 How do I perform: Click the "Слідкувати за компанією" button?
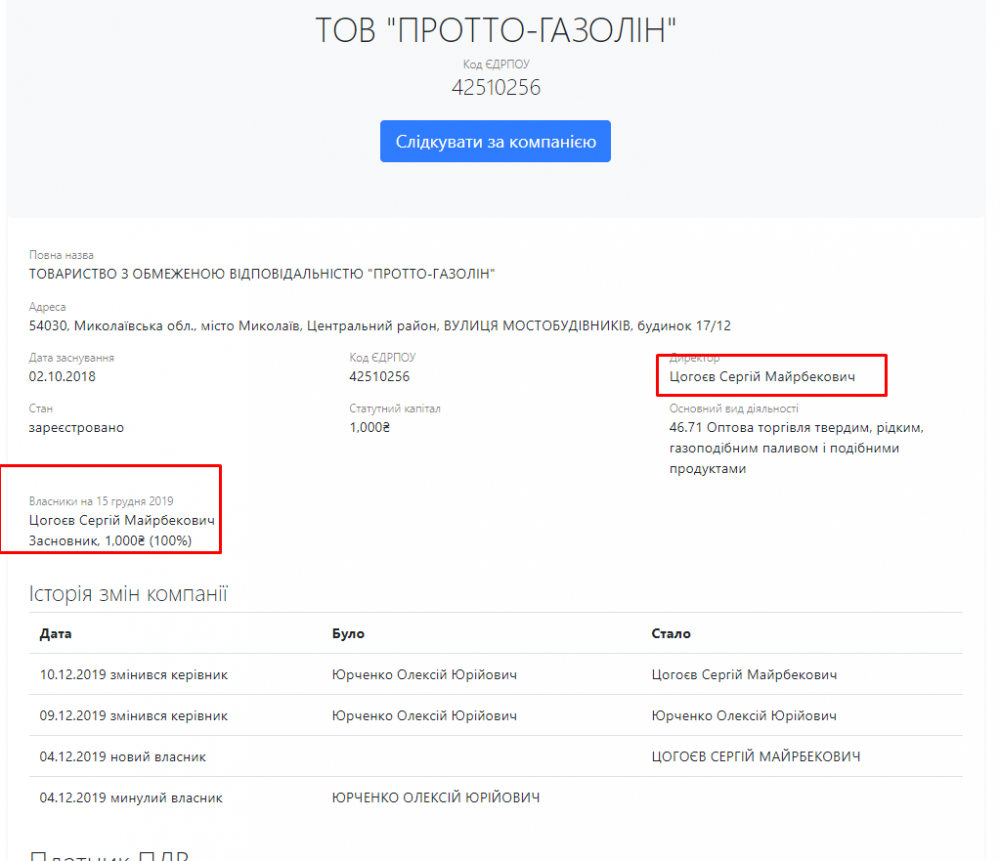pos(495,142)
